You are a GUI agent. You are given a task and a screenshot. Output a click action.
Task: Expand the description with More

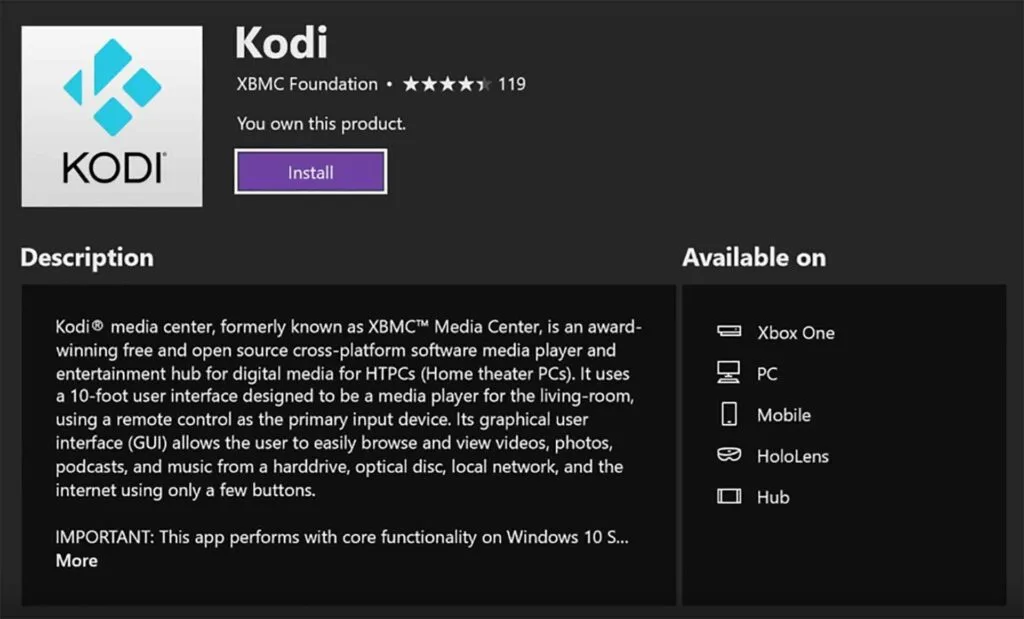[76, 560]
